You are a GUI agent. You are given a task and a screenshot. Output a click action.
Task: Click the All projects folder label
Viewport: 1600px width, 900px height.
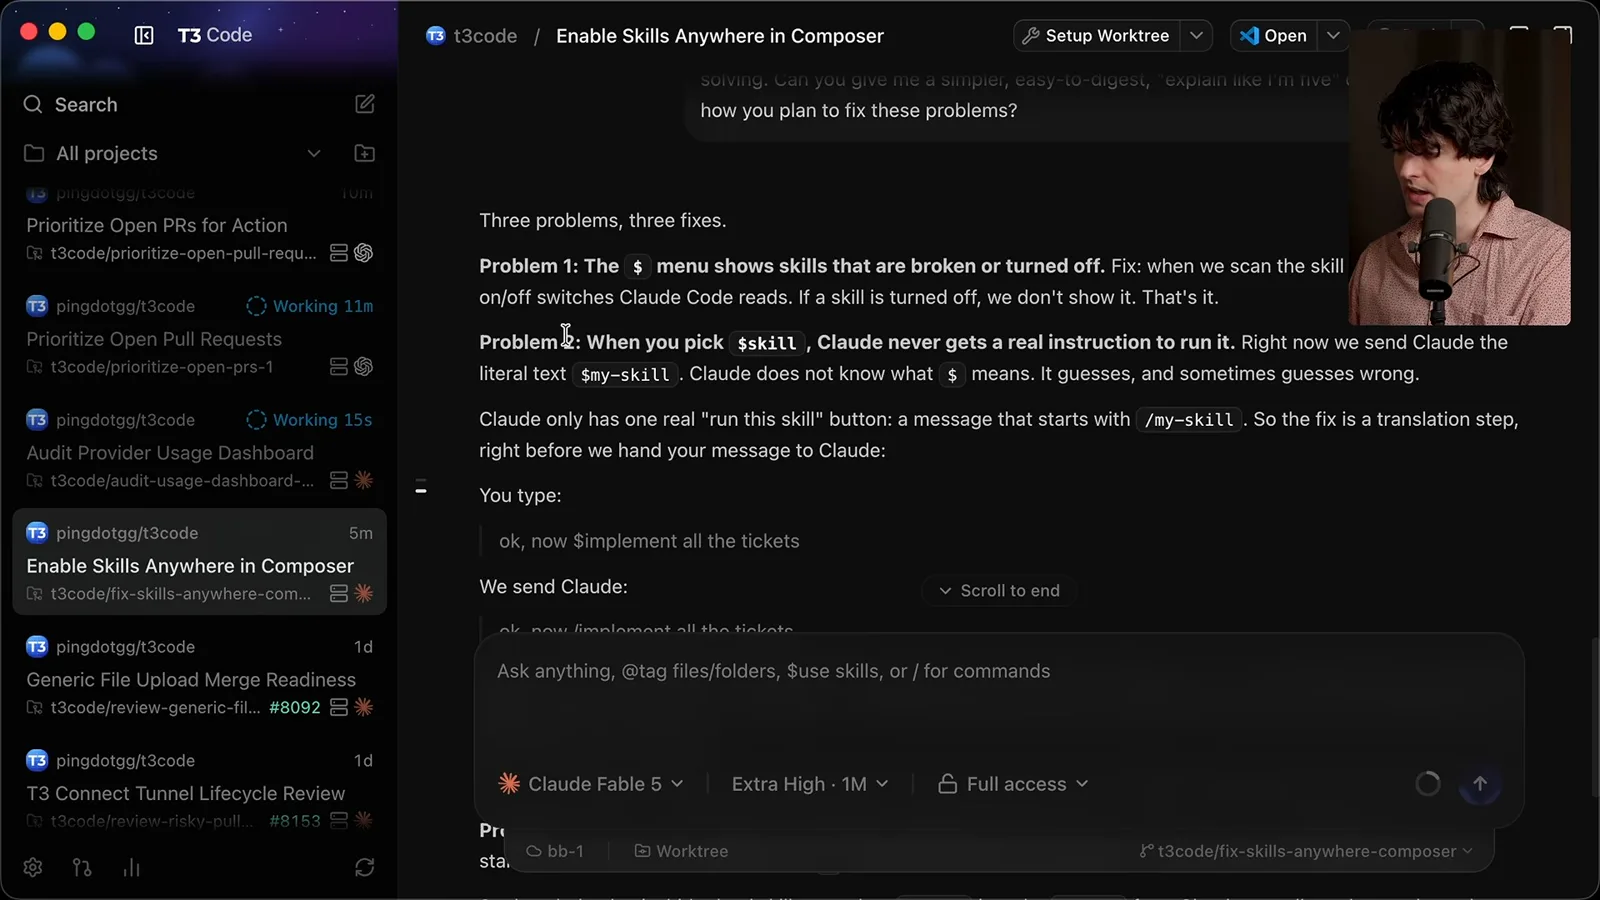(107, 153)
